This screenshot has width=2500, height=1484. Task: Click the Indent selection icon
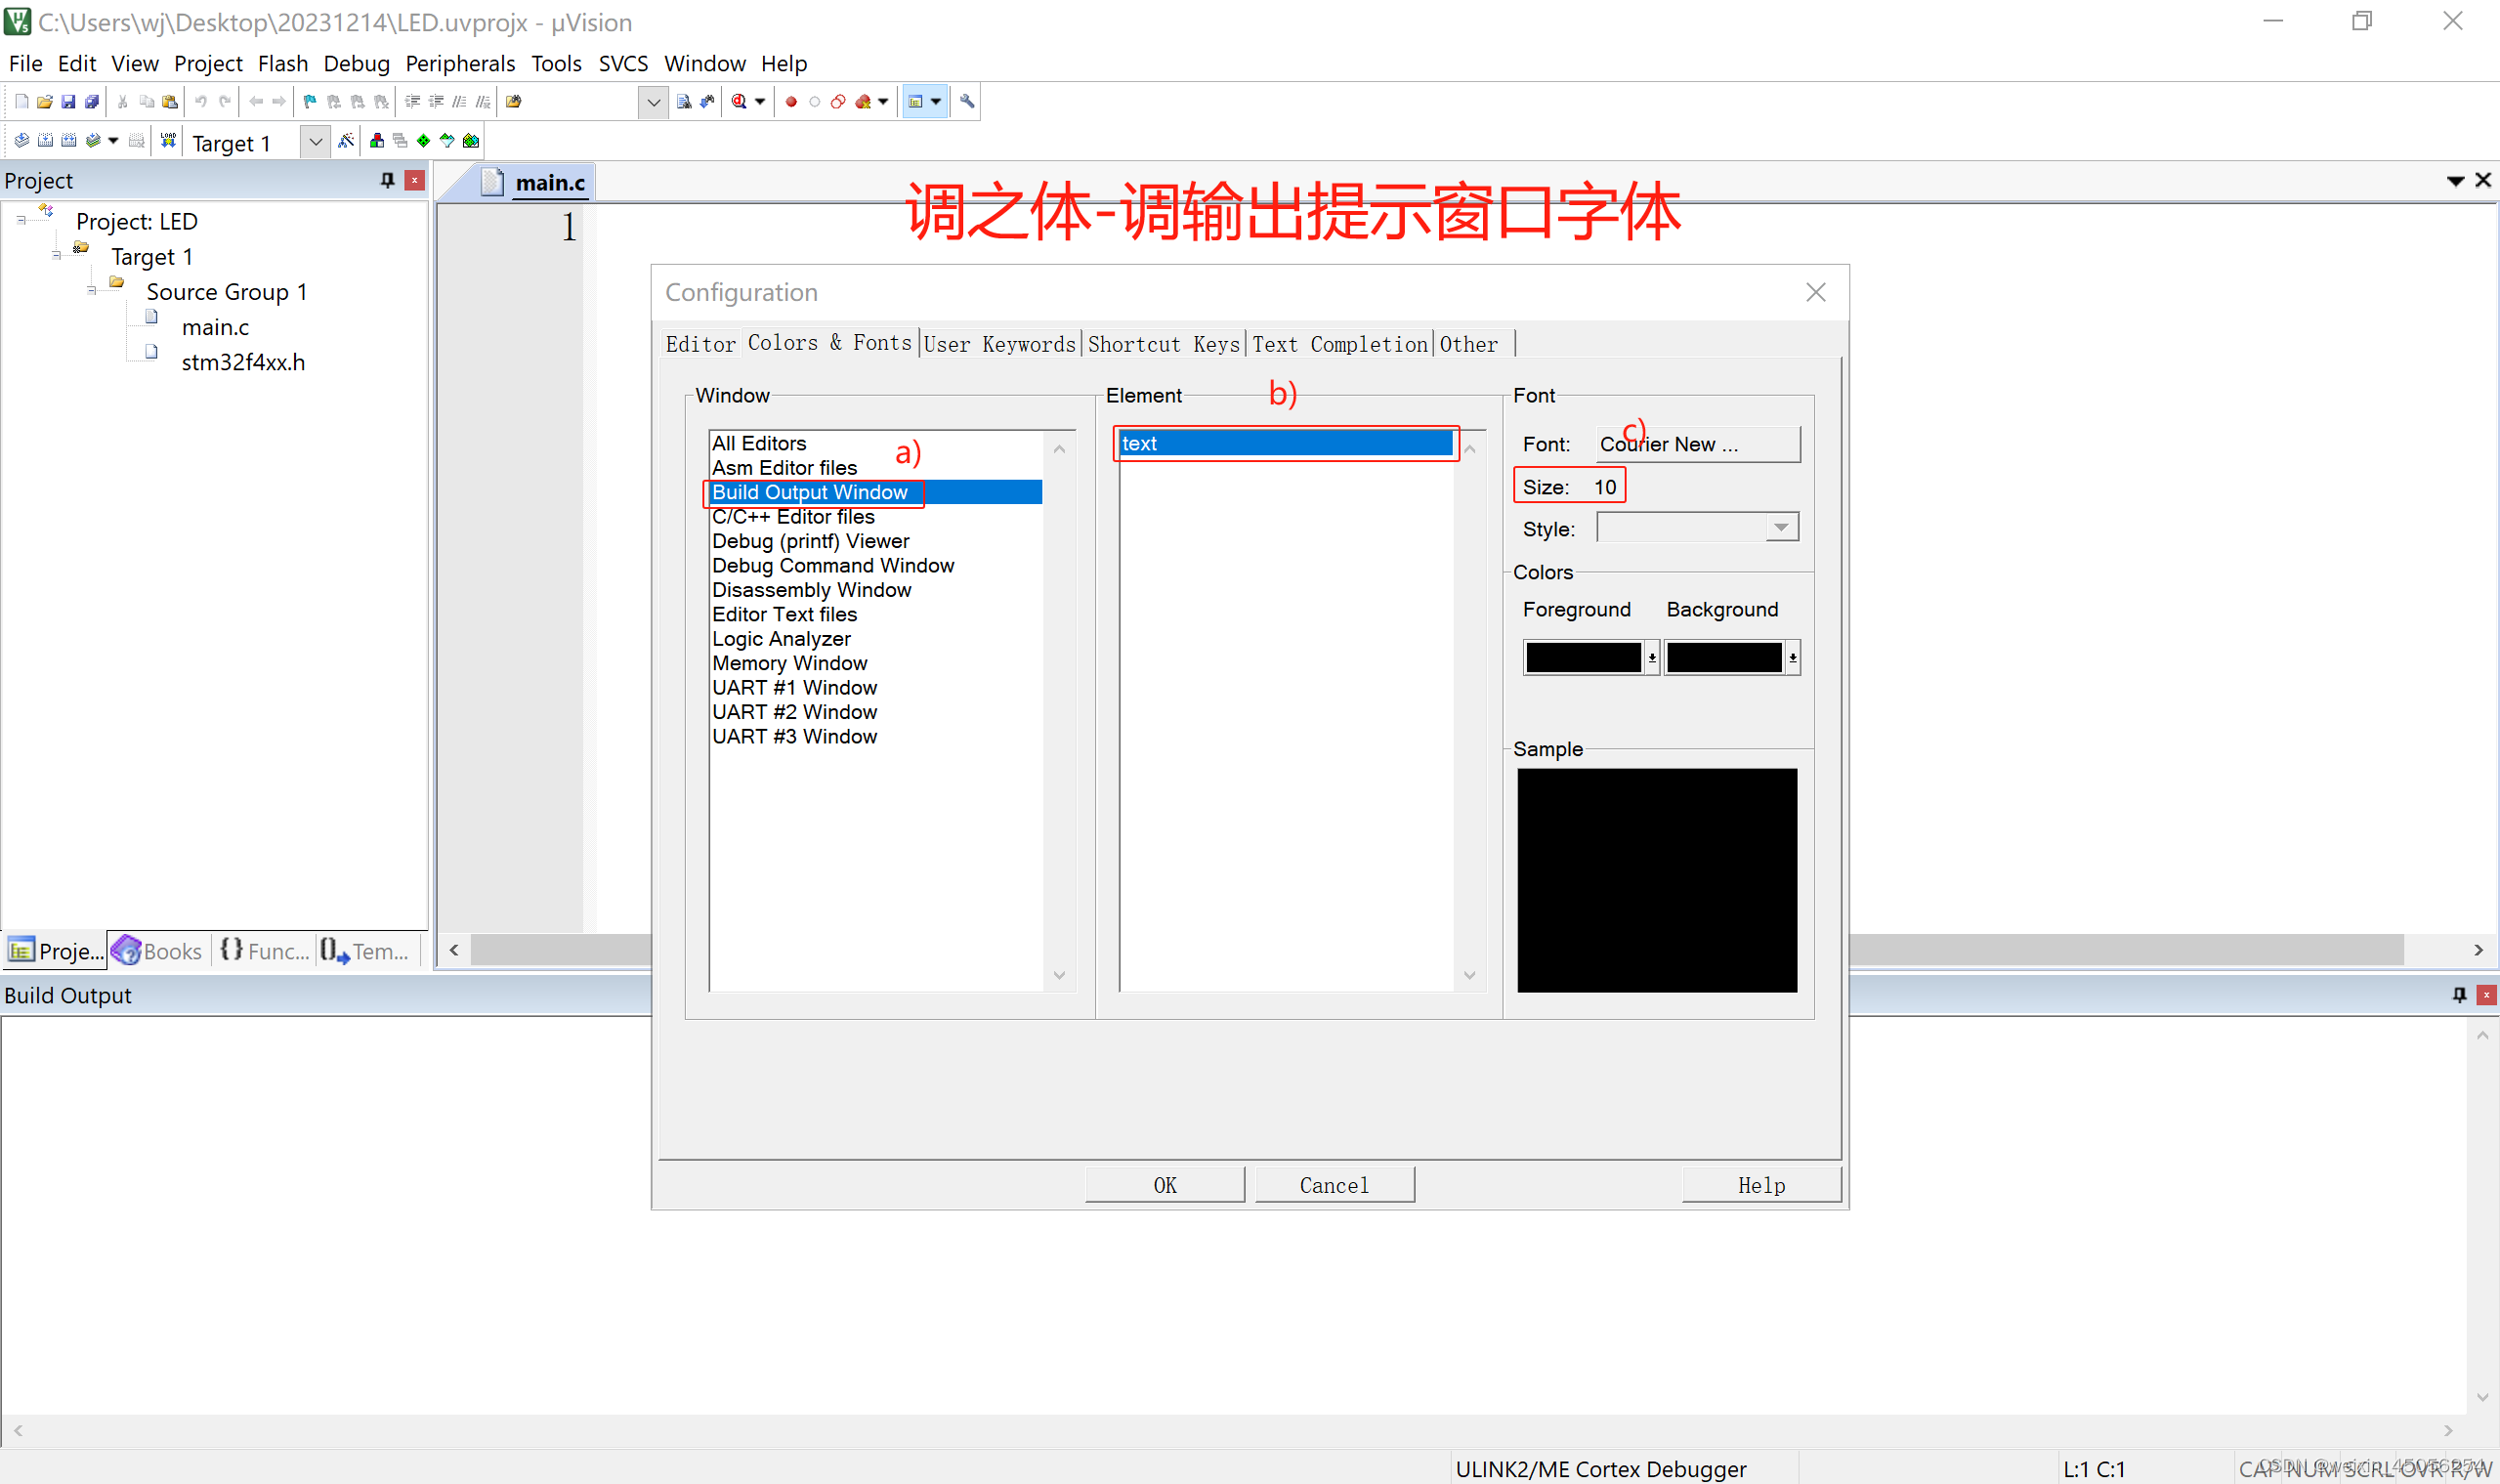(x=412, y=101)
